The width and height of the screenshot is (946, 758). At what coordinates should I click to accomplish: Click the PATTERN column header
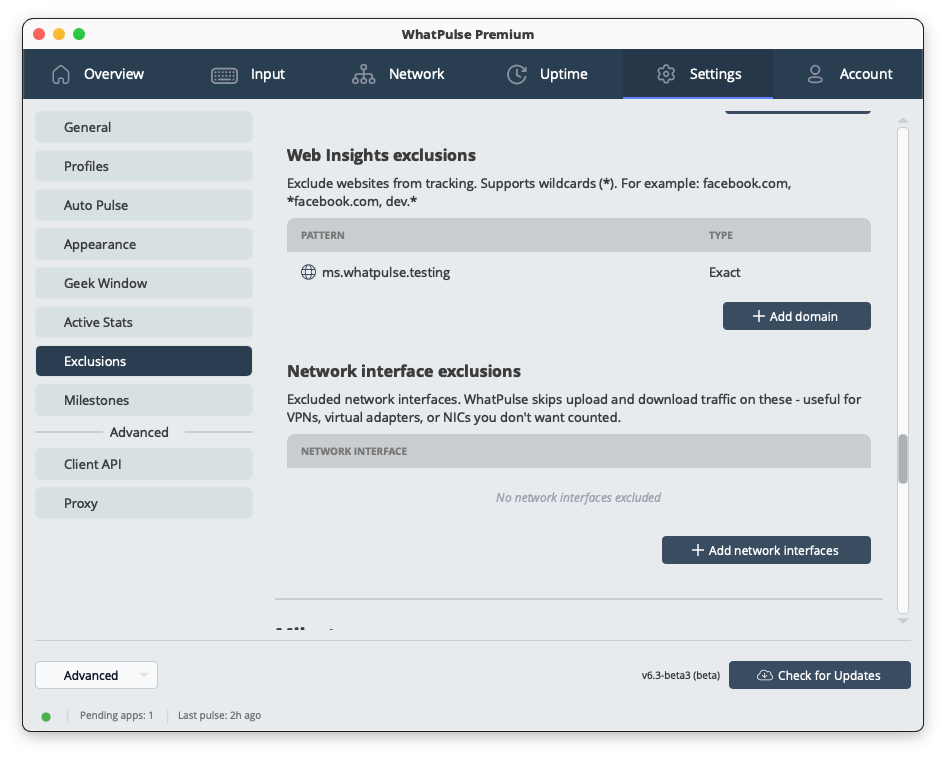point(323,235)
